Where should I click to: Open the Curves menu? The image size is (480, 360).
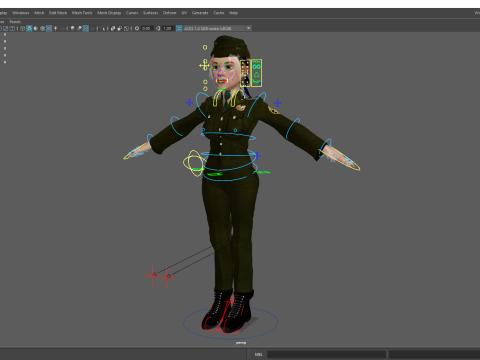(132, 13)
